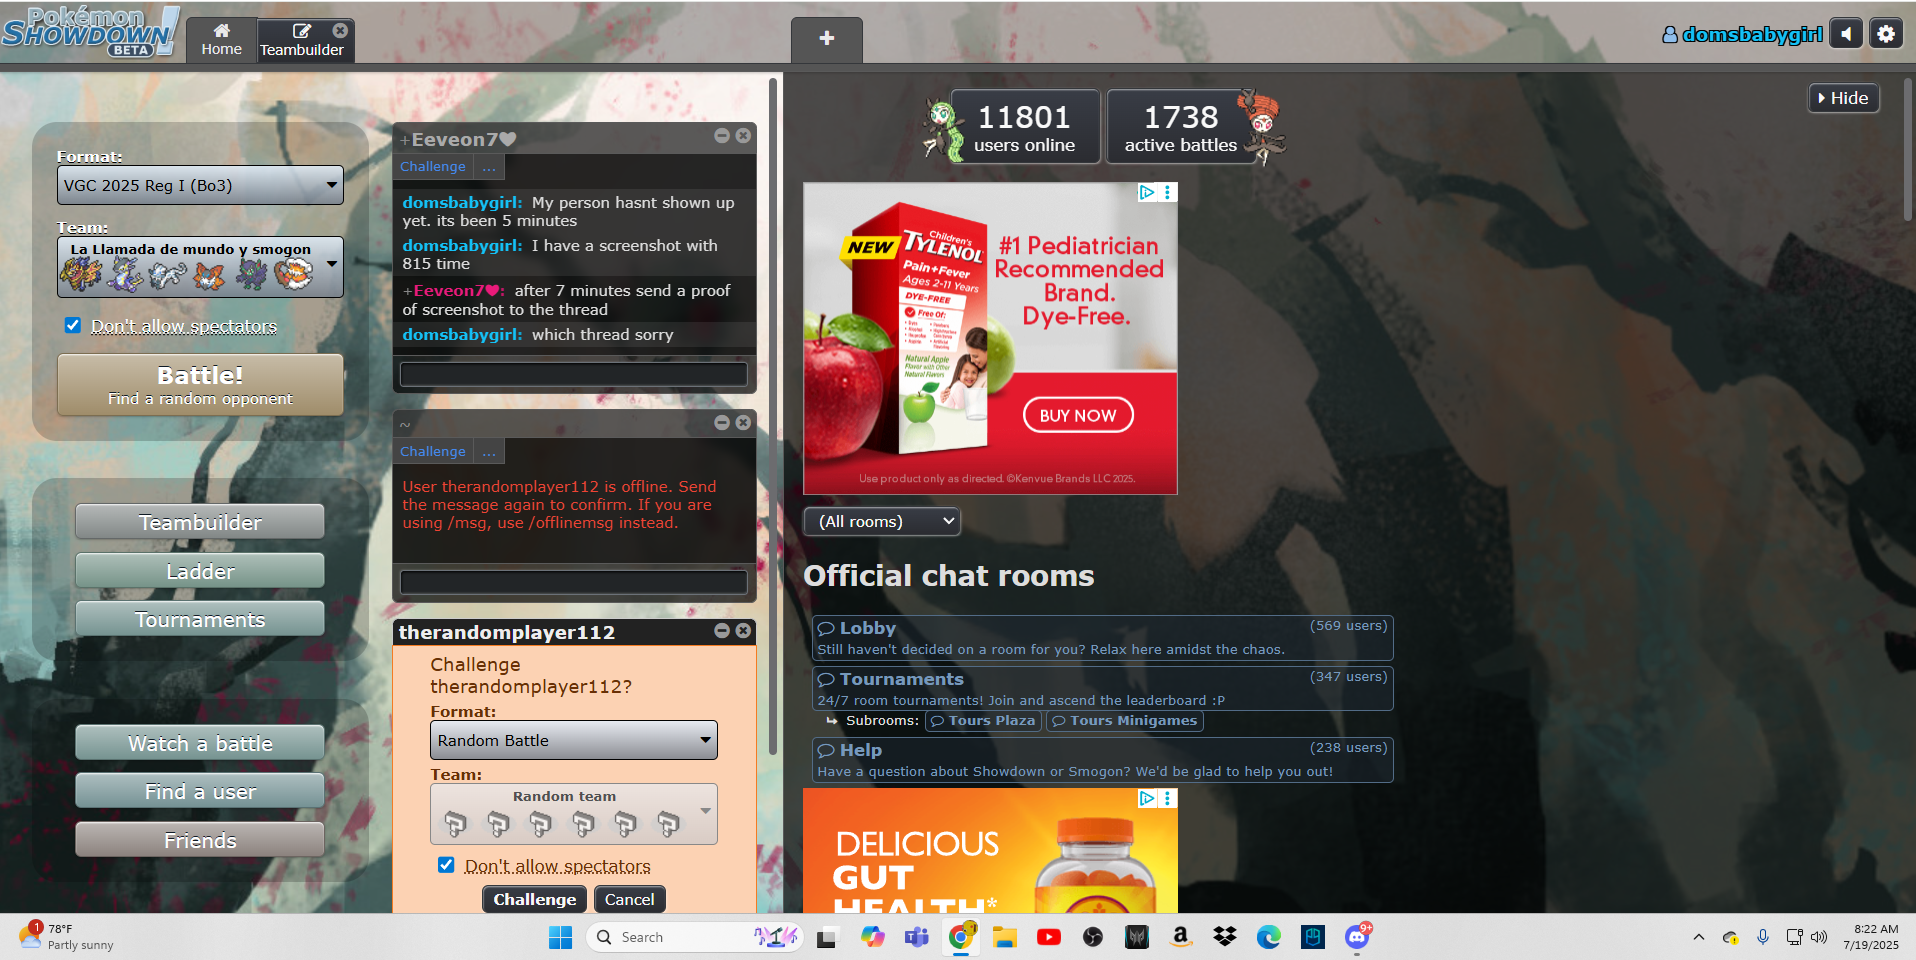Open domsbabygirl username menu

(x=1742, y=34)
